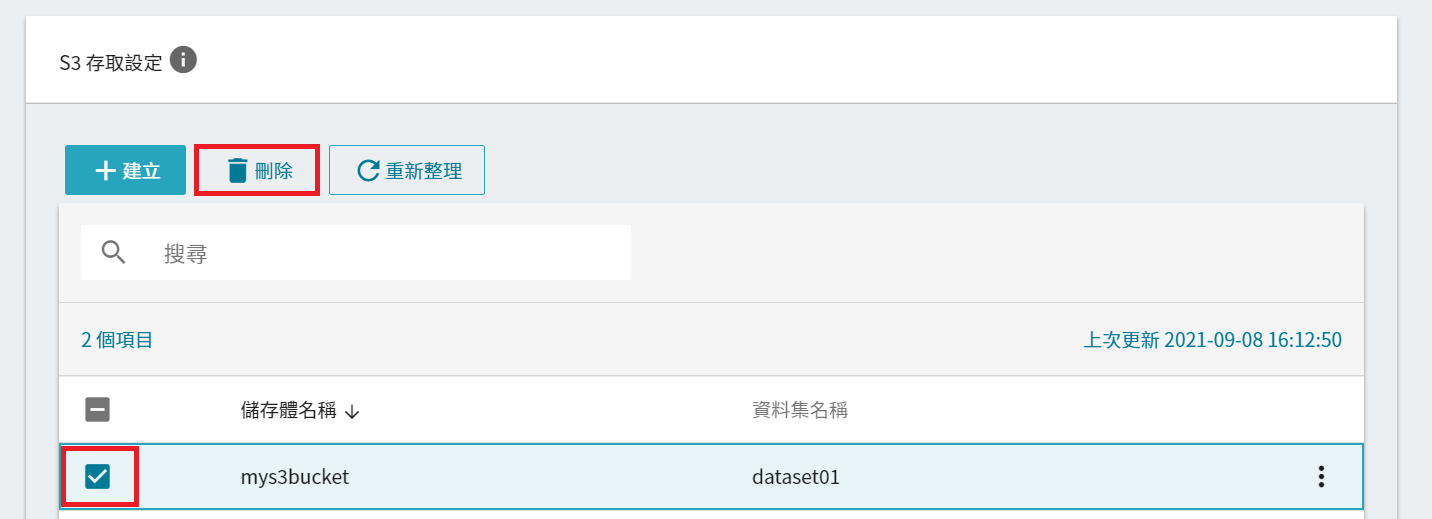Image resolution: width=1432 pixels, height=519 pixels.
Task: Uncheck the mys3bucket row checkbox
Action: [x=98, y=477]
